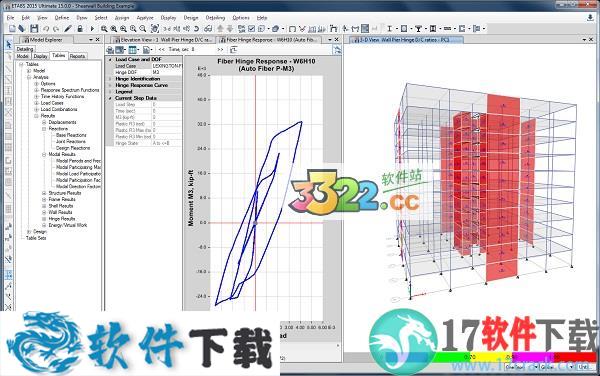
Task: Select Hinge Results tree item
Action: click(62, 219)
